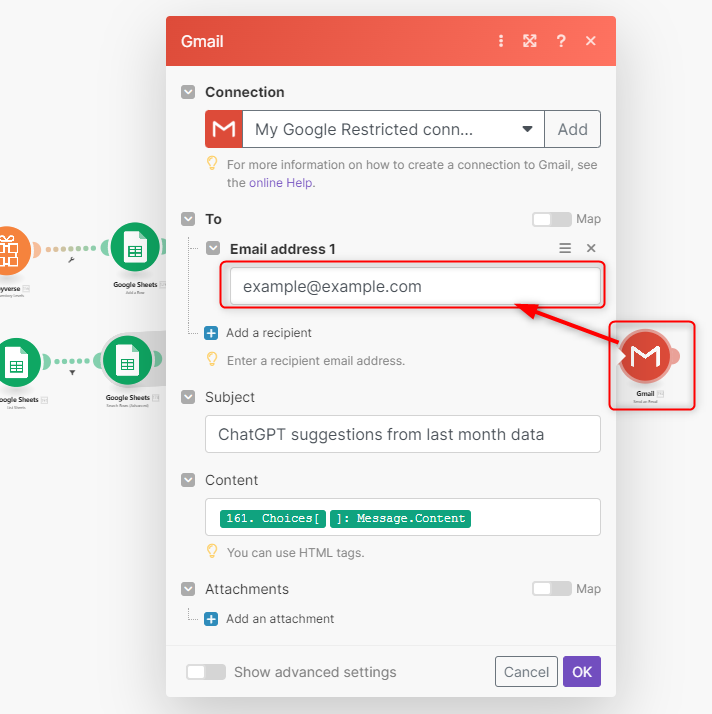Click the Add a recipient label
Viewport: 712px width, 714px height.
click(x=269, y=333)
